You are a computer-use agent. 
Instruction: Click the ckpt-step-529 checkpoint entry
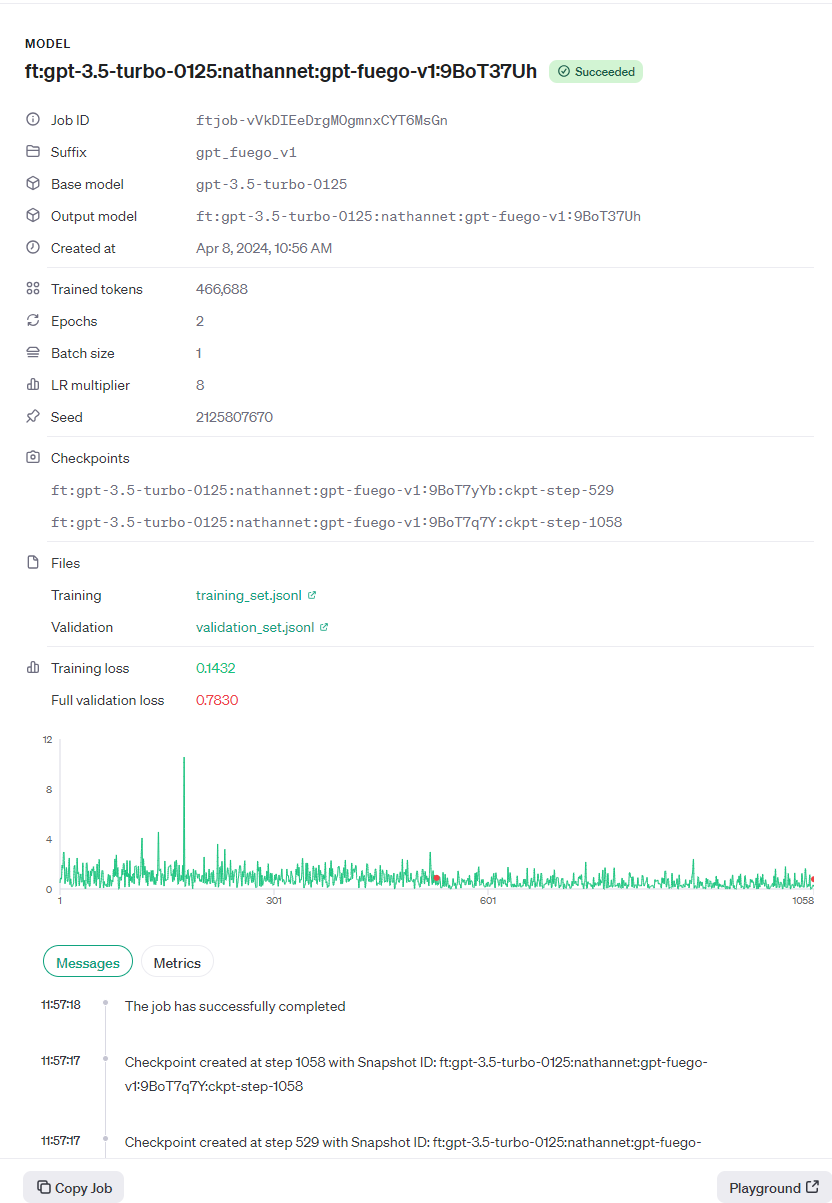pos(333,490)
